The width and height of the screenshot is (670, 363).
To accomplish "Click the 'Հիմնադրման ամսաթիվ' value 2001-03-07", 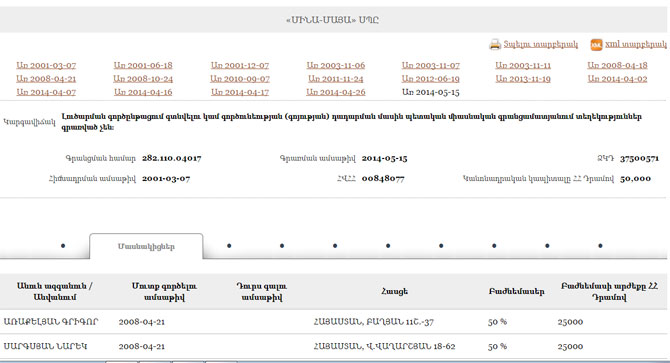I will 166,178.
